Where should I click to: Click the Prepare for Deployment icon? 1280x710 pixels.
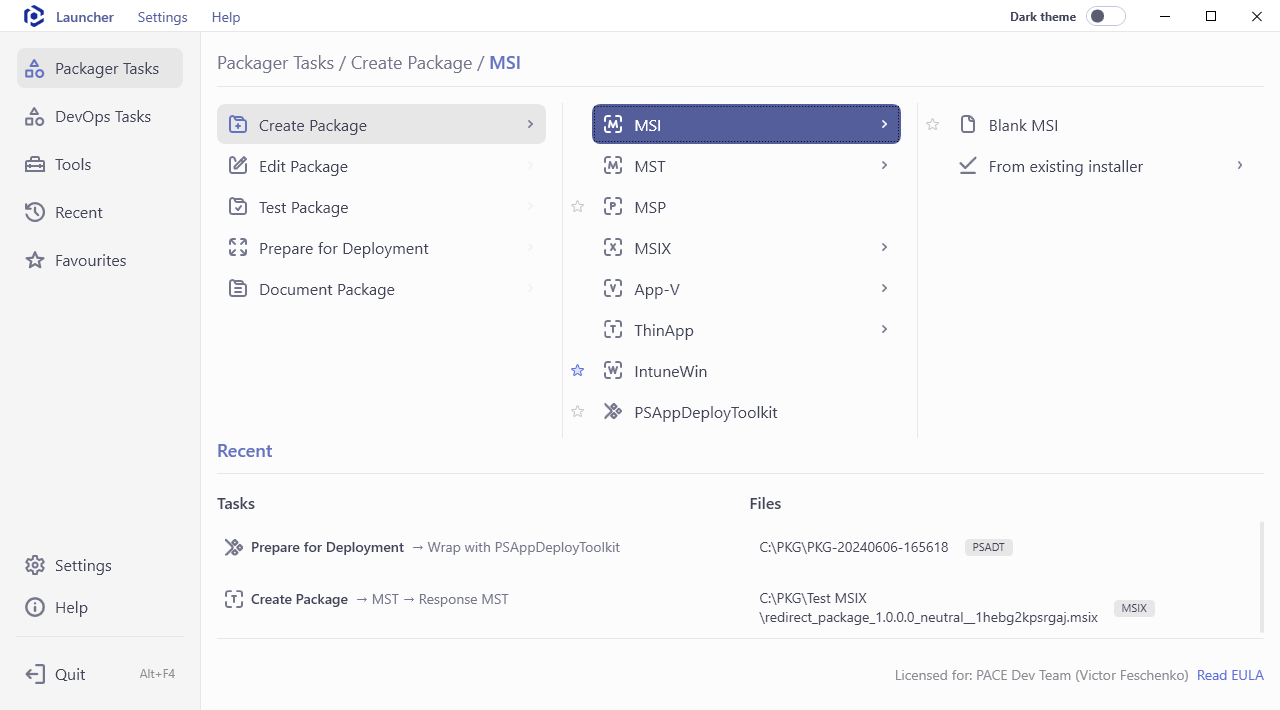click(238, 248)
